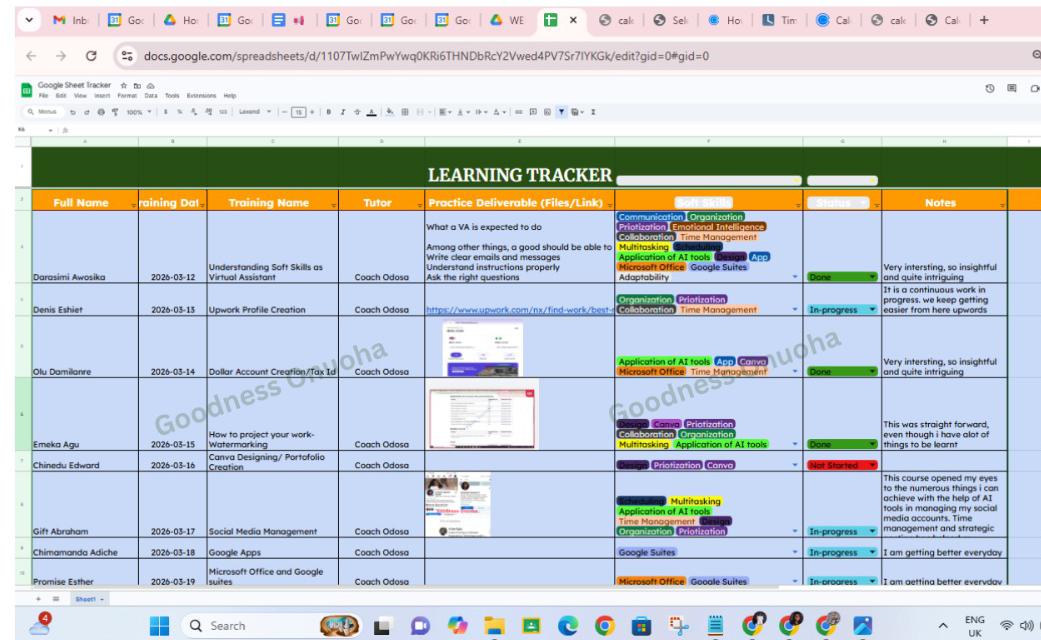The height and width of the screenshot is (640, 1041).
Task: Open the Windows Start menu
Action: pos(159,625)
